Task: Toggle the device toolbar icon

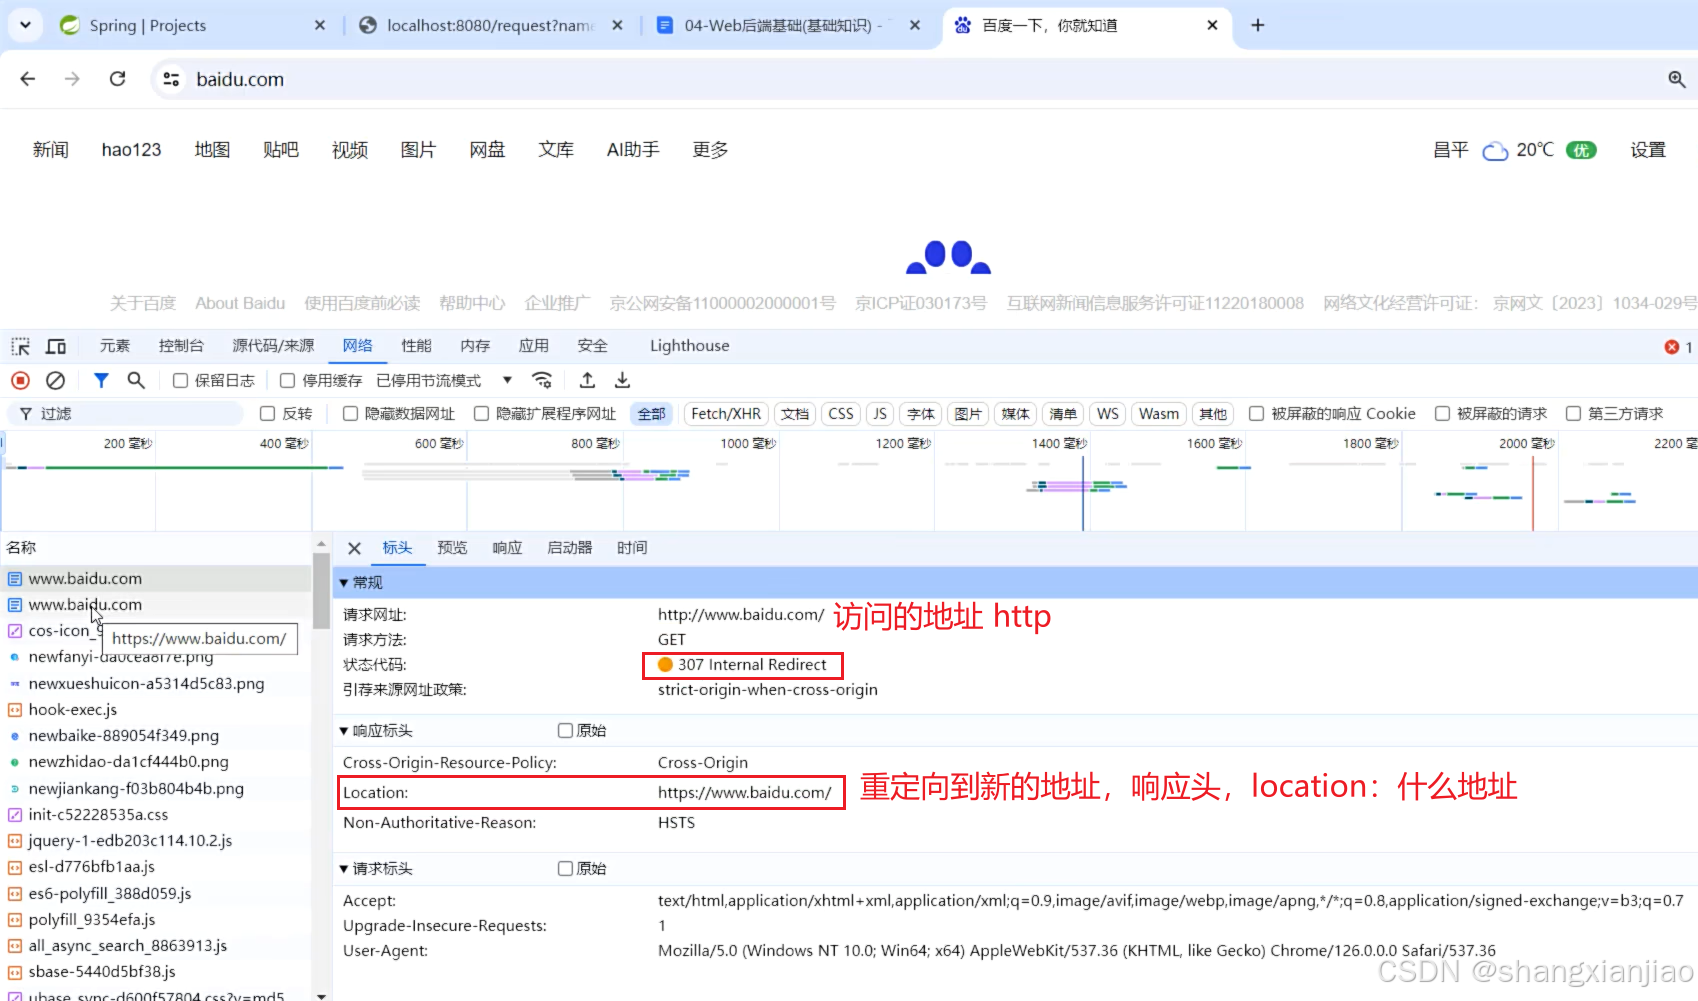Action: [x=56, y=346]
